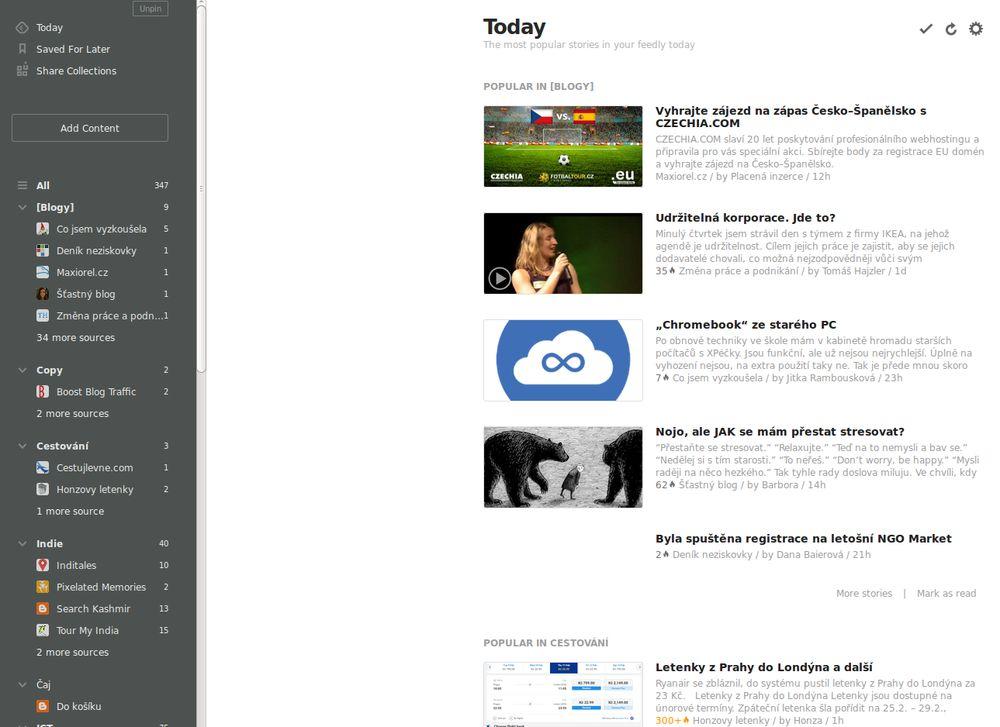Collapse the Indie category
The image size is (1000, 727).
(x=22, y=543)
